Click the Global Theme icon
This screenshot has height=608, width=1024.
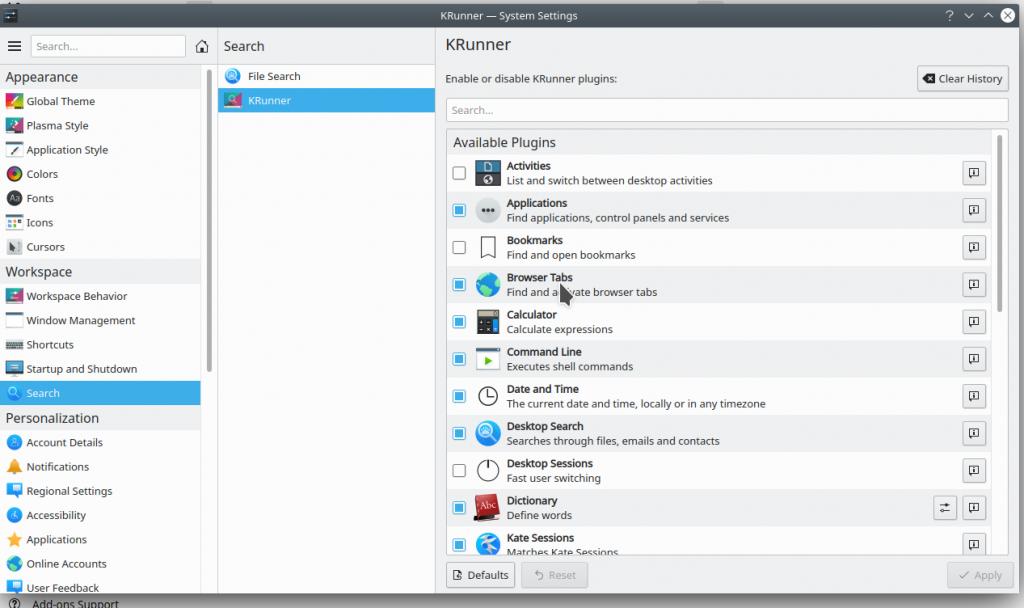(14, 101)
